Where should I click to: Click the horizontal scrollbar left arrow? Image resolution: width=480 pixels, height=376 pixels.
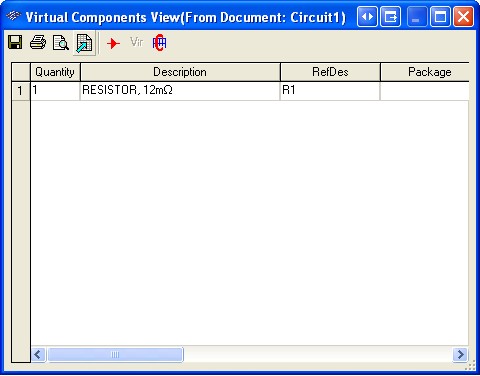coord(38,354)
